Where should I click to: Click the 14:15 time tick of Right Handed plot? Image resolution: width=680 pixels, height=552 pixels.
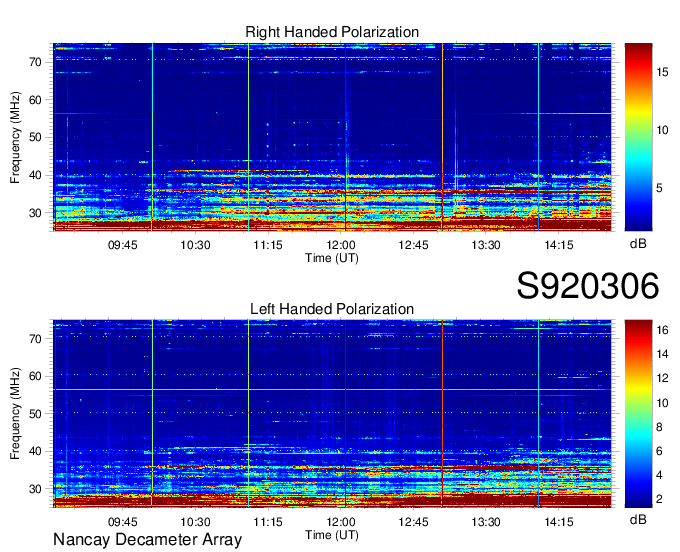[559, 245]
